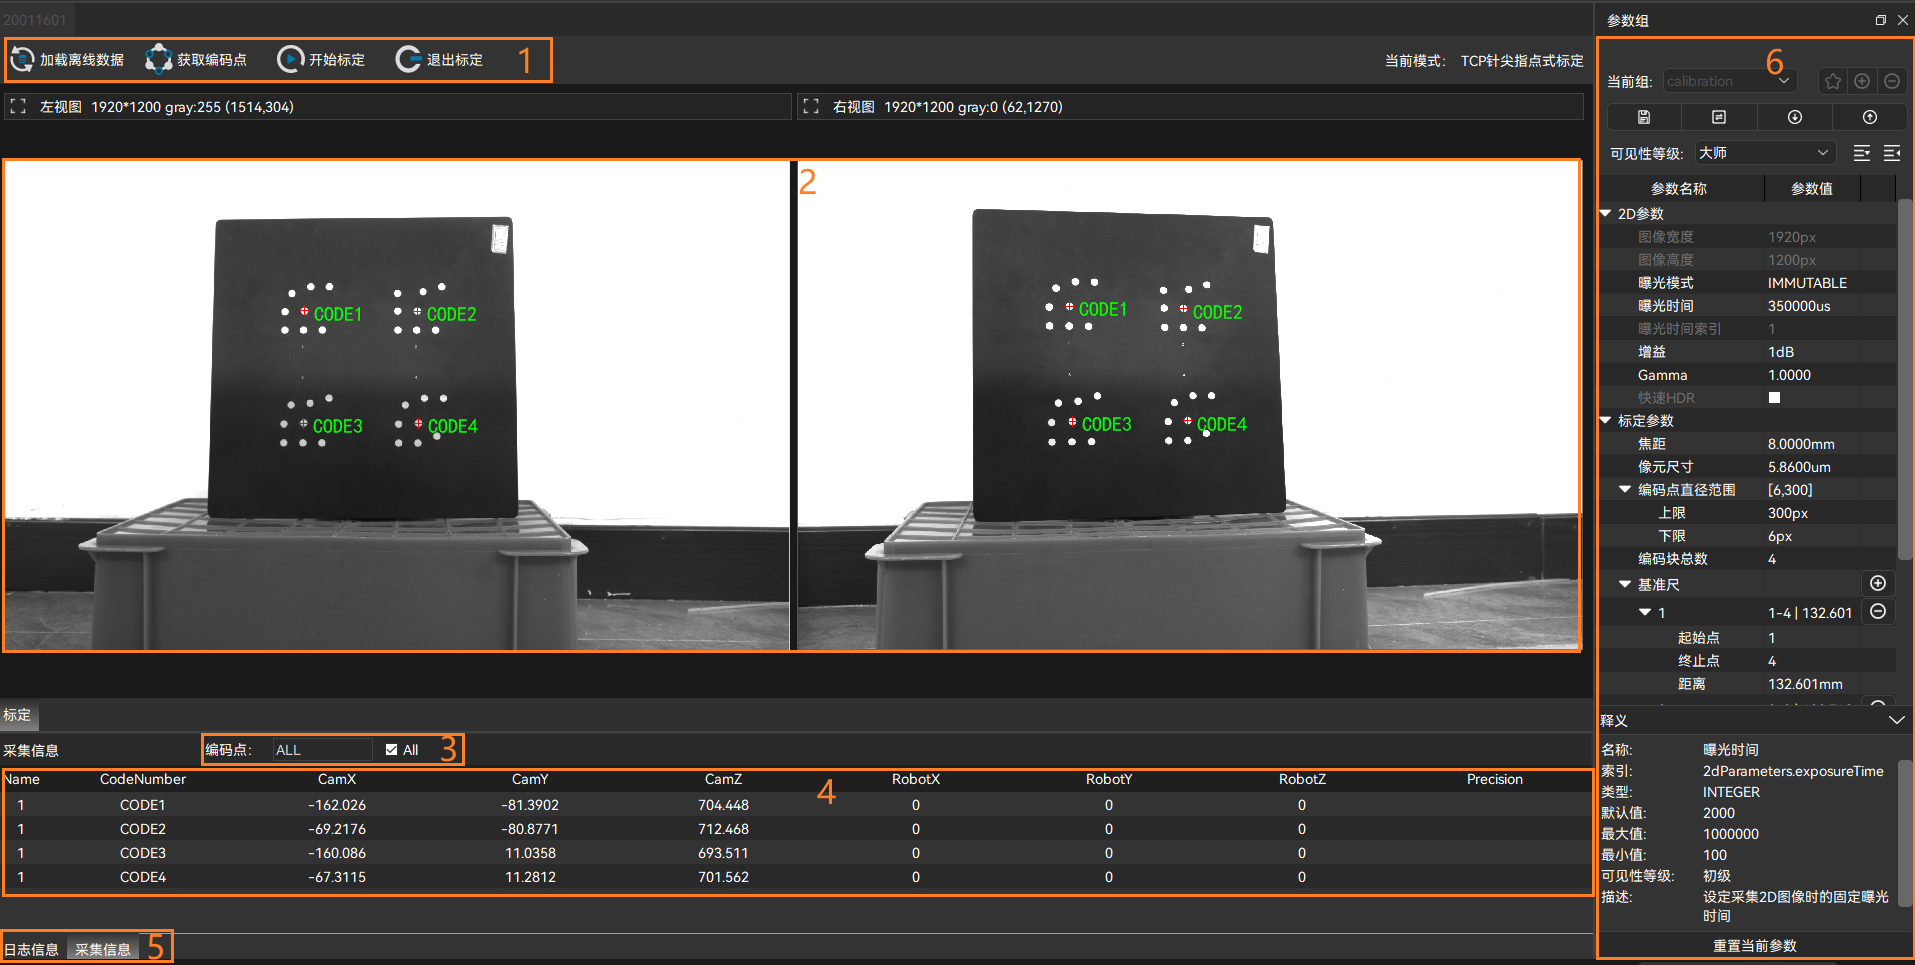
Task: Click the plus button to add a 基准尺
Action: pyautogui.click(x=1877, y=583)
